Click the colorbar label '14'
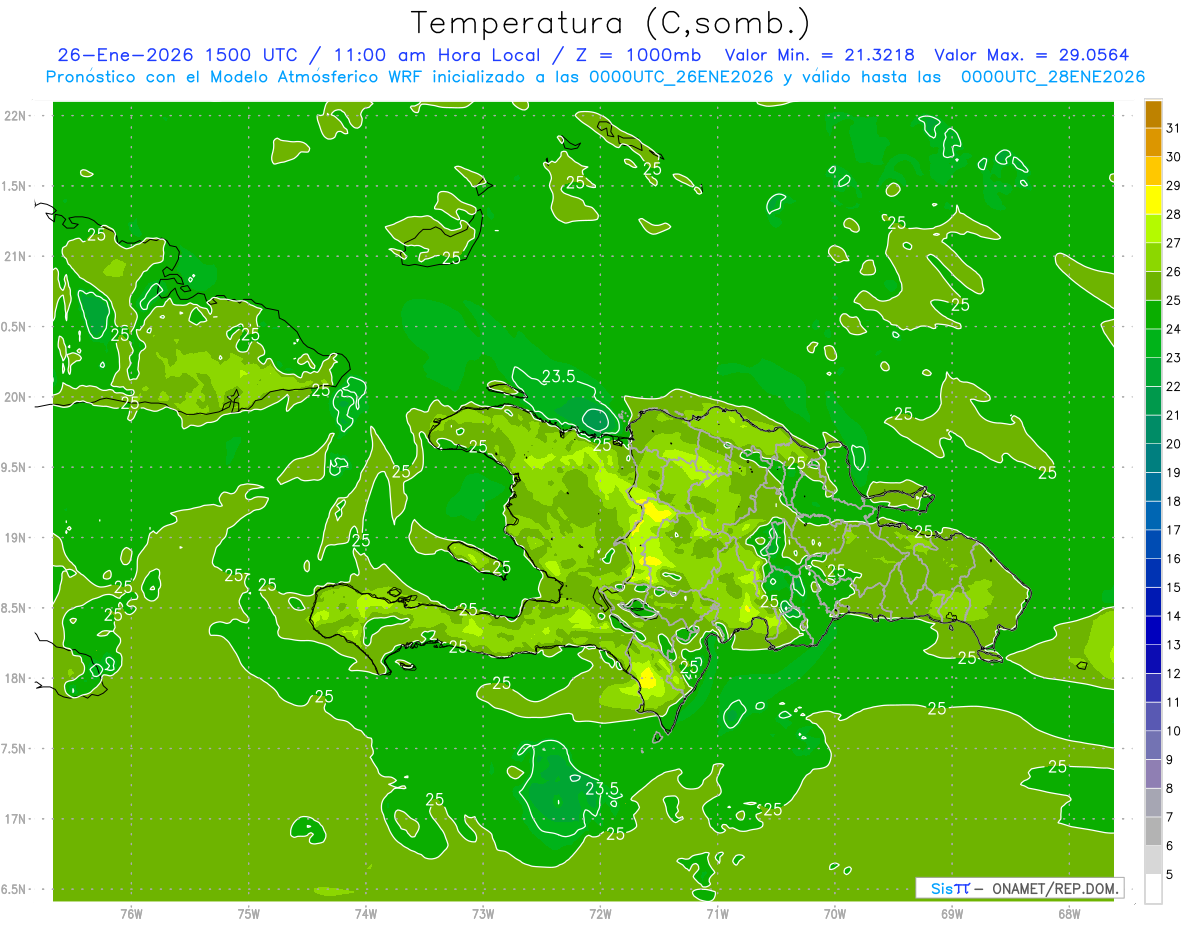This screenshot has width=1200, height=927. point(1173,616)
